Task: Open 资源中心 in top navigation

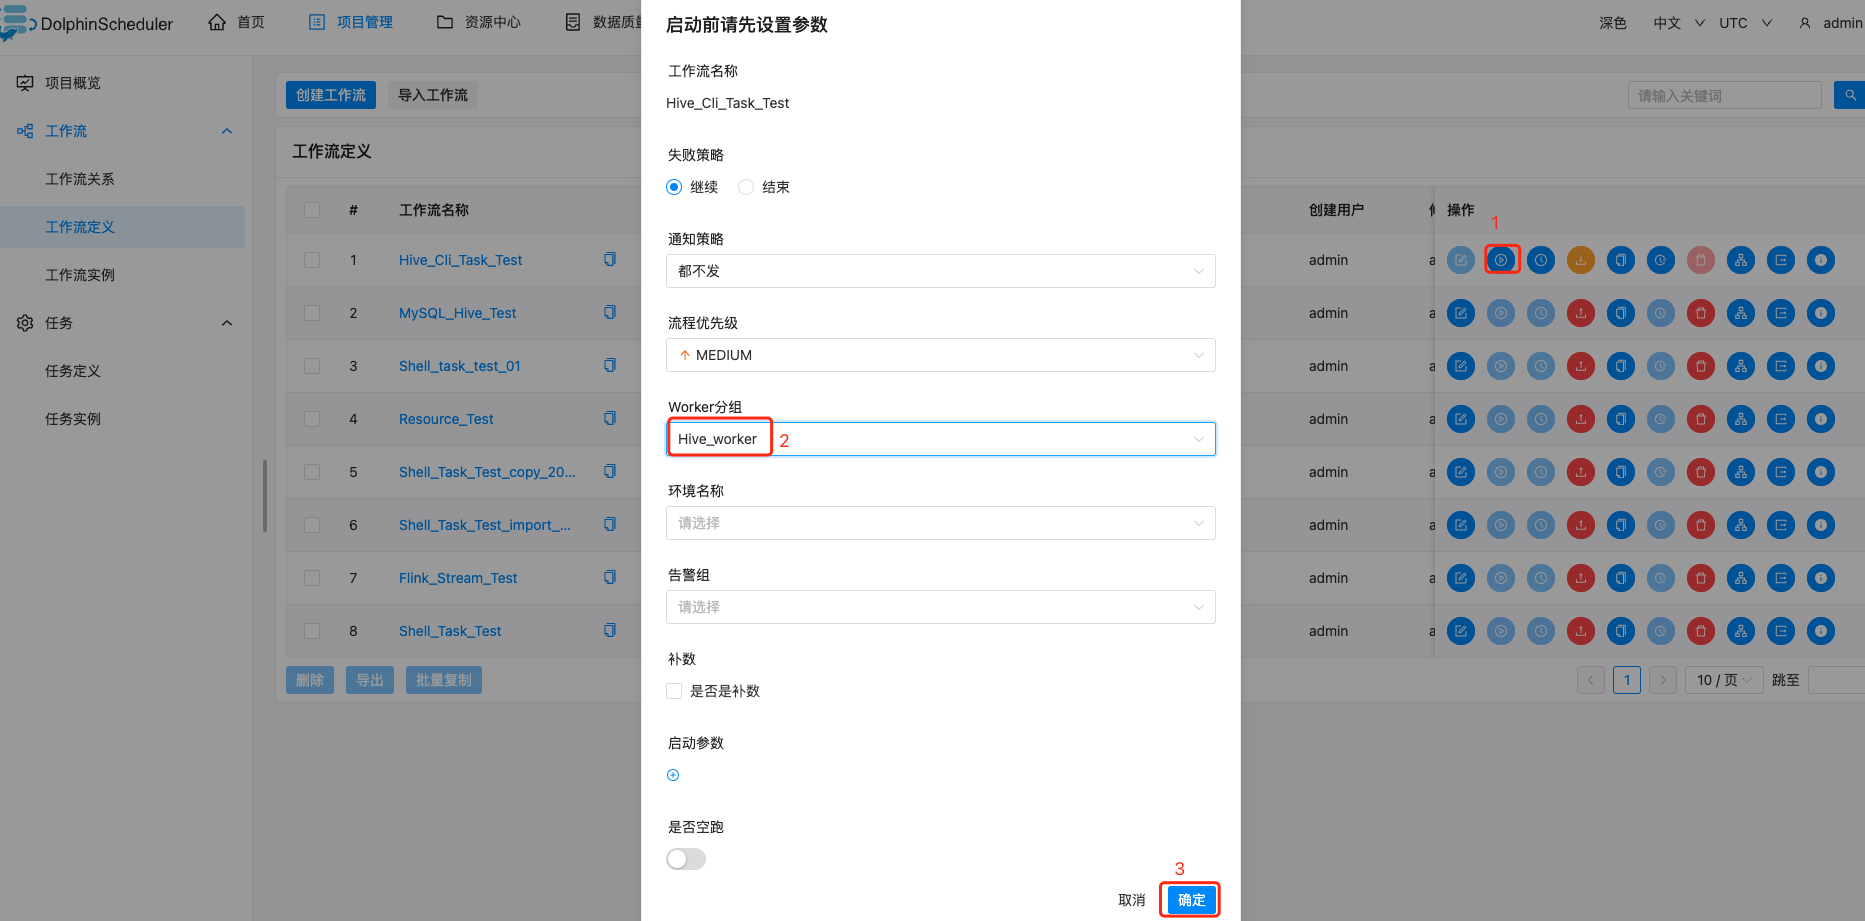Action: (479, 22)
